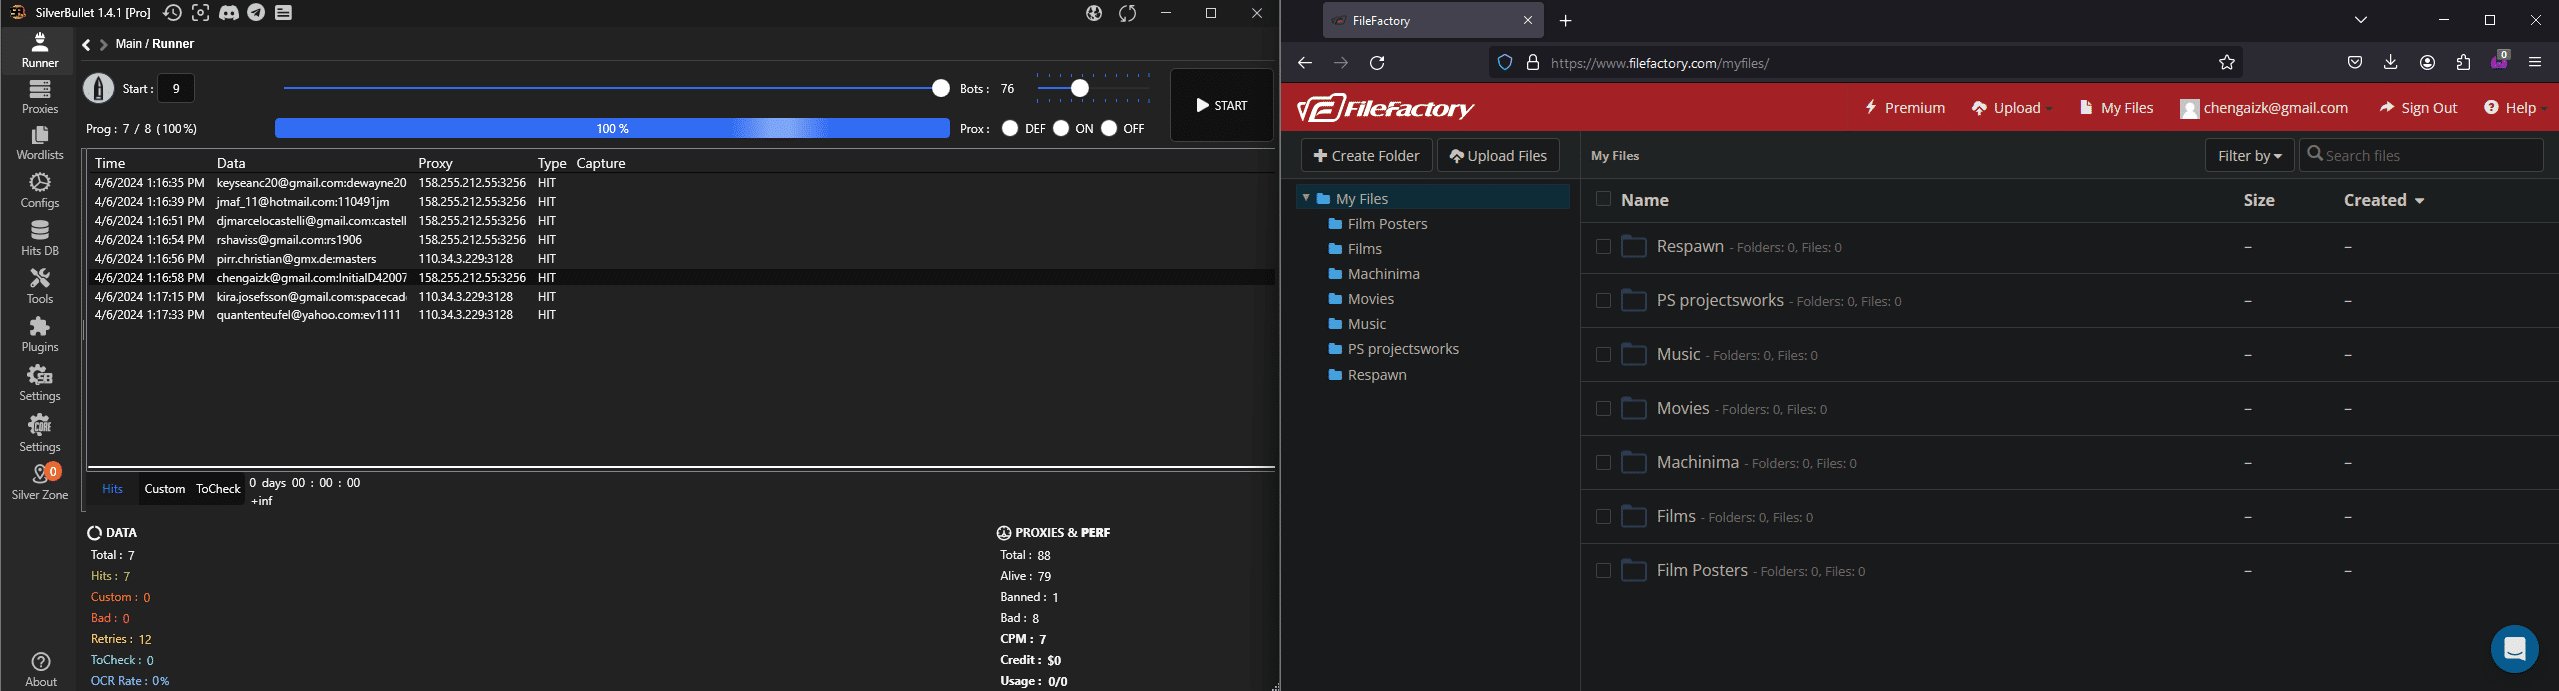Screen dimensions: 2559x691
Task: Click the Upload Files button
Action: [x=1498, y=156]
